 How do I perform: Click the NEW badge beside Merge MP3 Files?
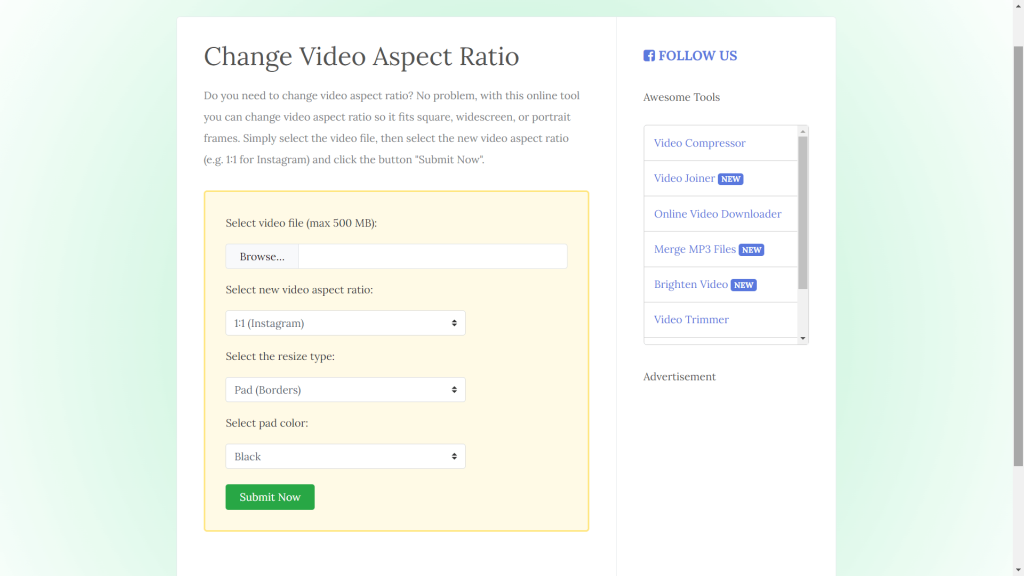tap(751, 250)
